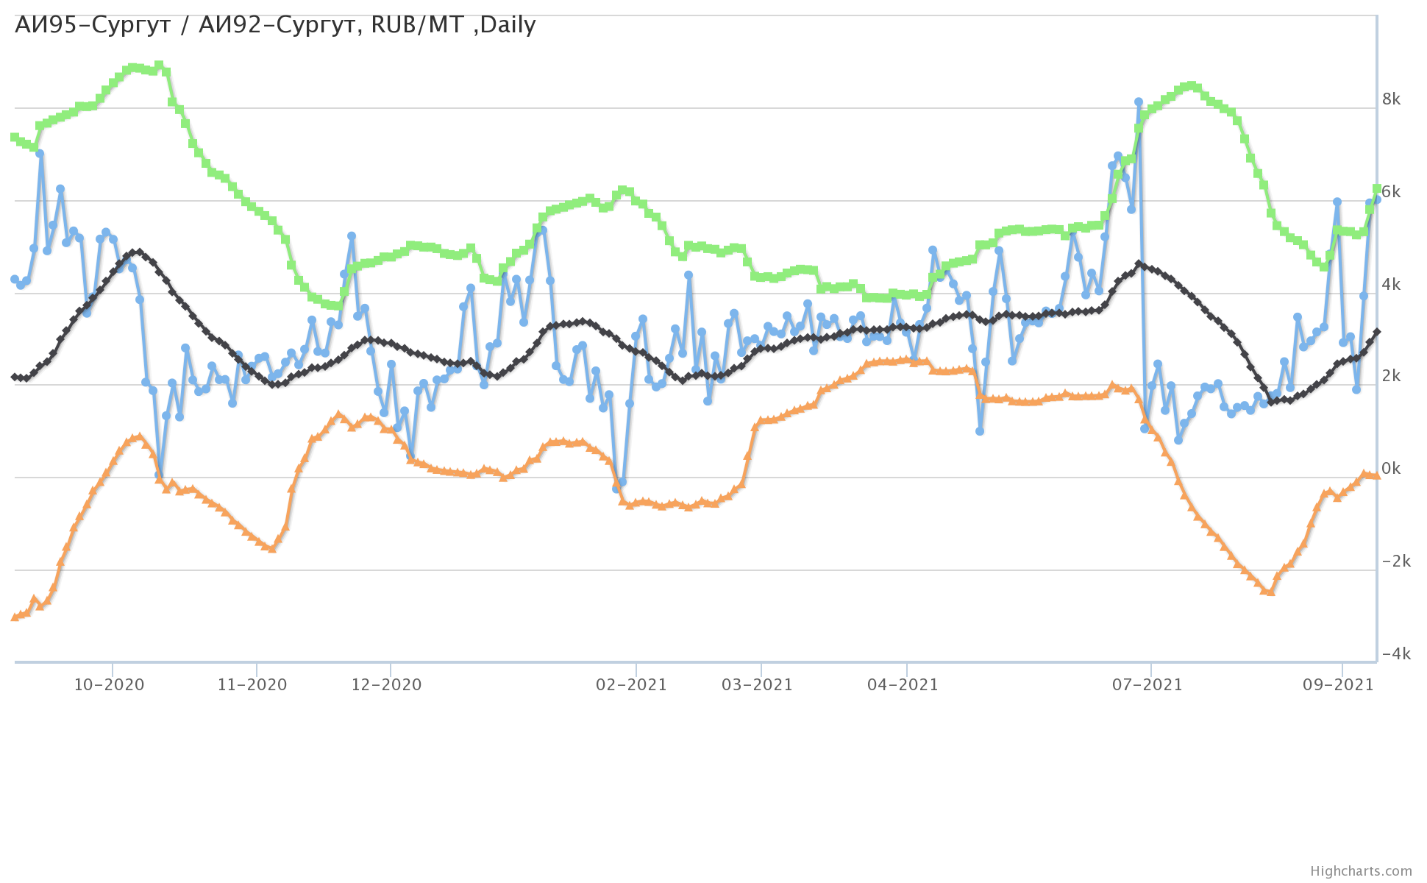Click the black line's peak near 10-2020
Screen dimensions: 1427x883
pos(138,253)
